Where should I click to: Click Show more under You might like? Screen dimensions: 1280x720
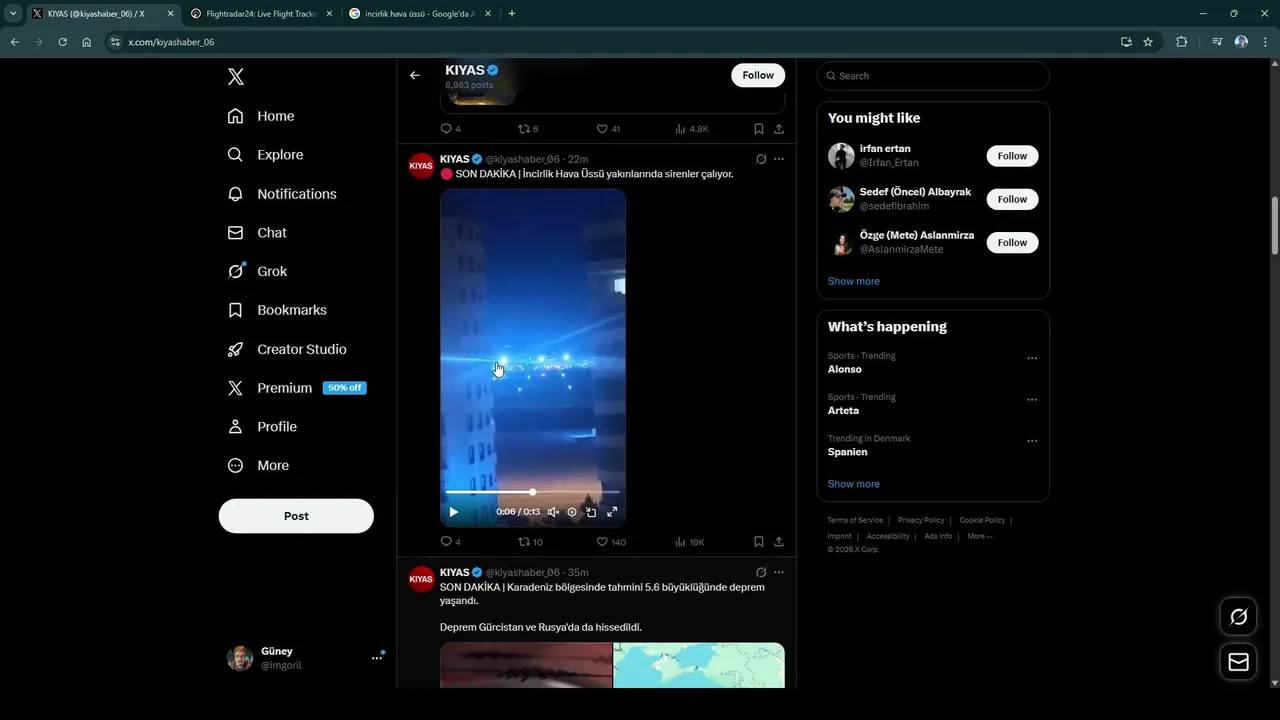tap(854, 281)
